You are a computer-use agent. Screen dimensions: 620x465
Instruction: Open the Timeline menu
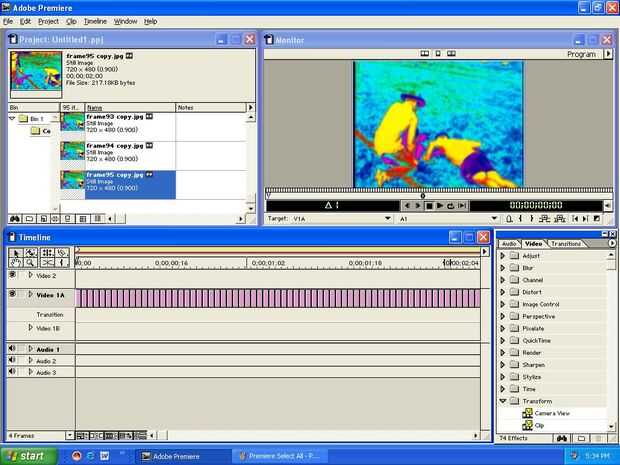95,21
